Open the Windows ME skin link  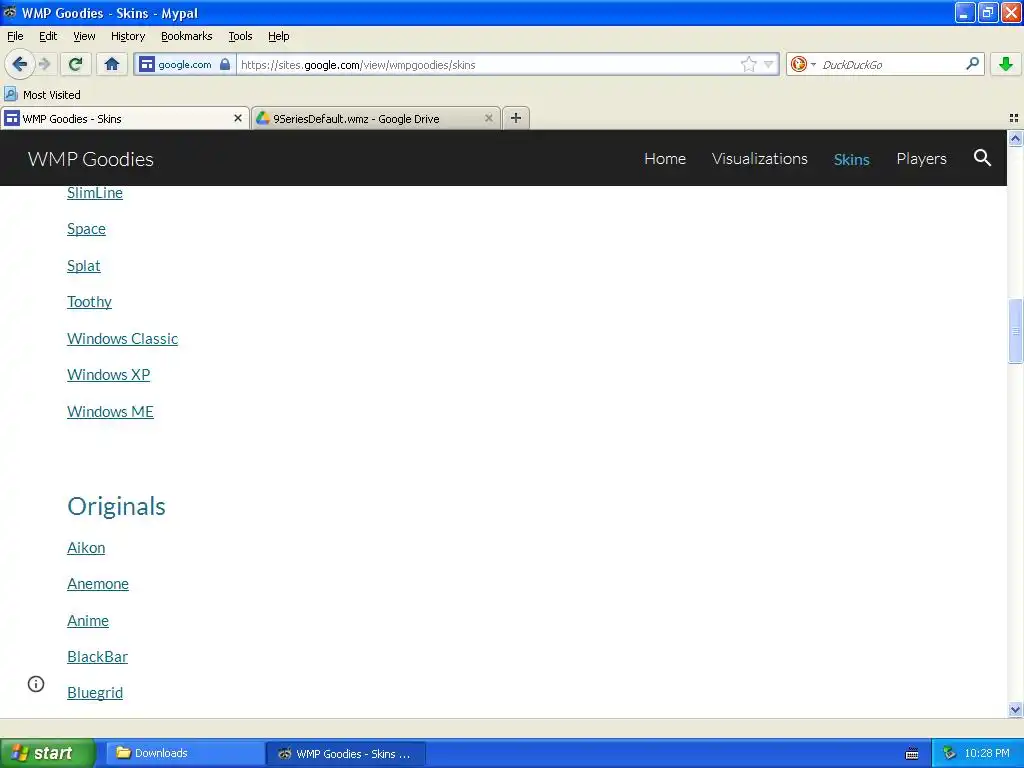[x=110, y=411]
